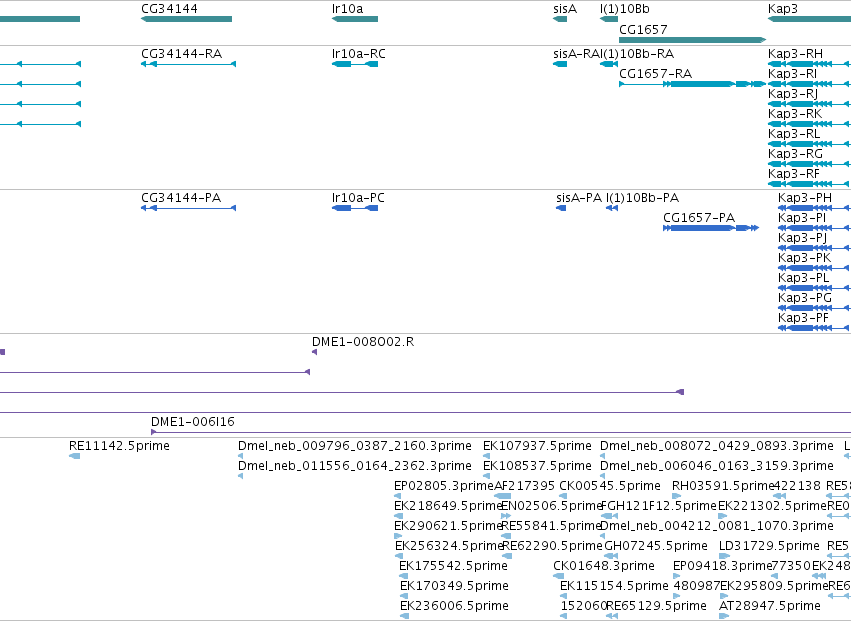Click the l(1)10Bb-PA protein label
Screen dimensions: 851x621
point(642,198)
